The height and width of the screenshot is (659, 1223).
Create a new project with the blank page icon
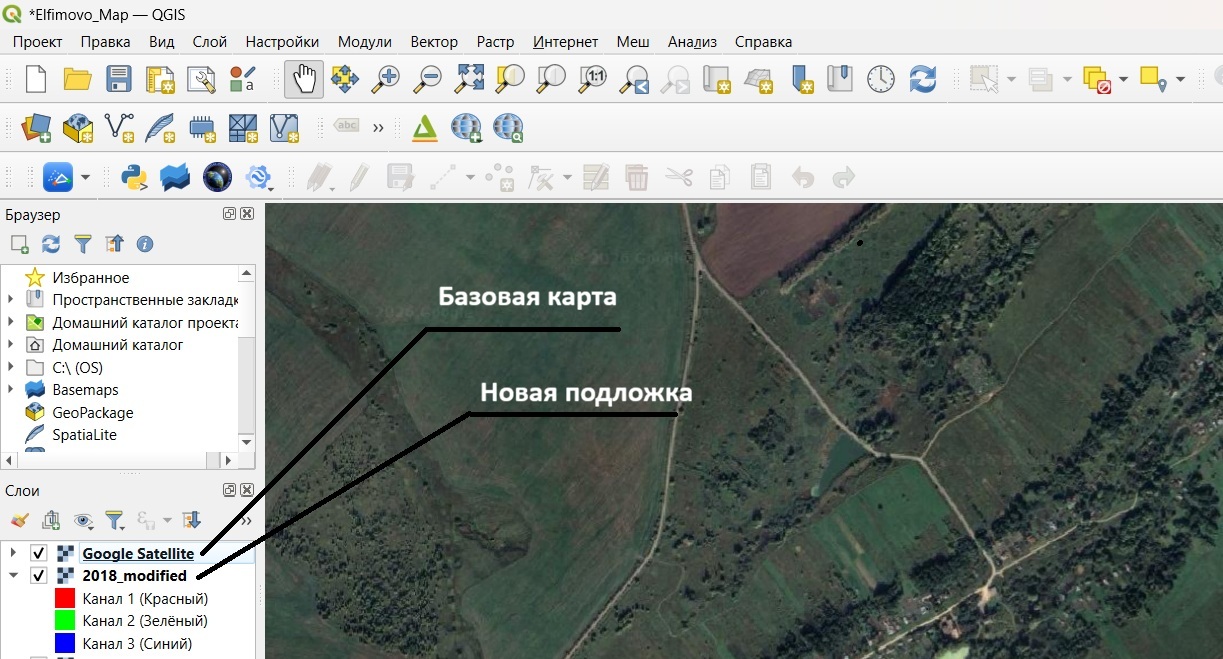tap(36, 79)
